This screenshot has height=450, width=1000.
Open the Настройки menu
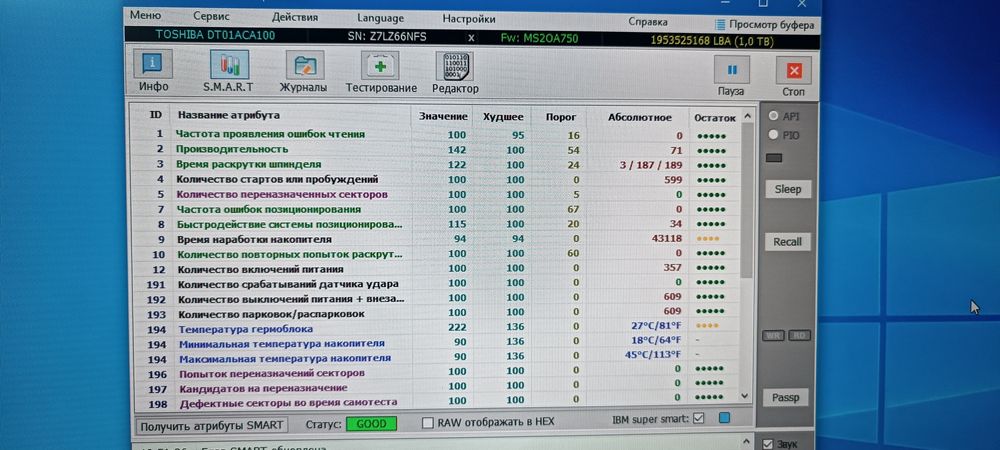tap(469, 20)
